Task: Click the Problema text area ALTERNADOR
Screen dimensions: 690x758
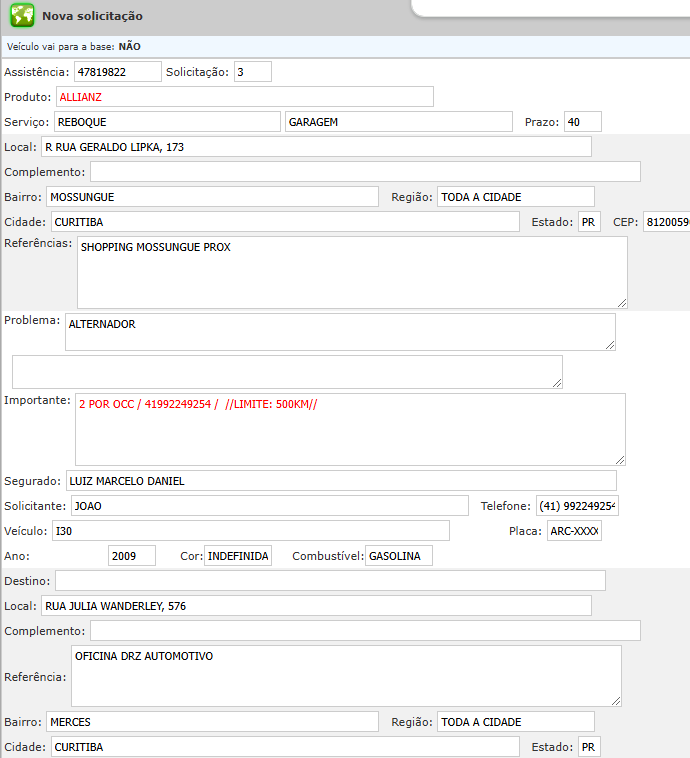Action: tap(340, 332)
